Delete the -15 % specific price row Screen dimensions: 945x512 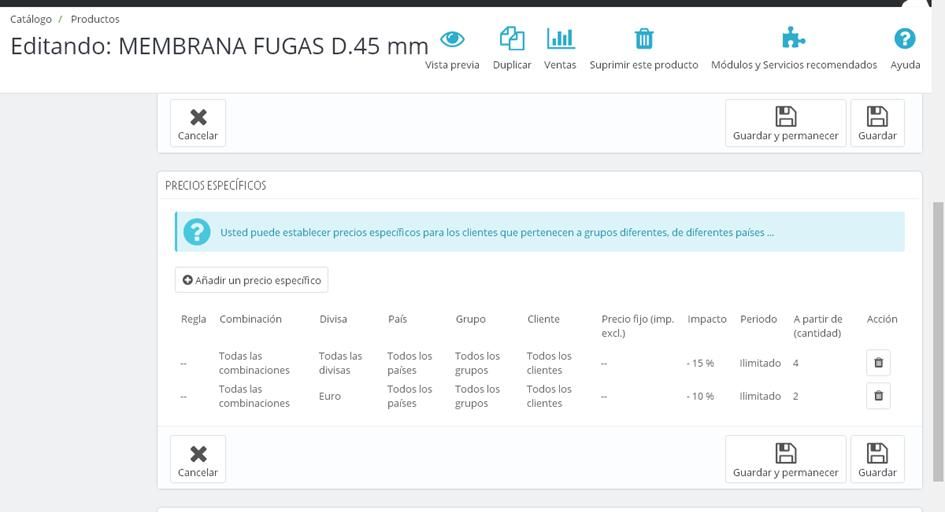pyautogui.click(x=878, y=363)
